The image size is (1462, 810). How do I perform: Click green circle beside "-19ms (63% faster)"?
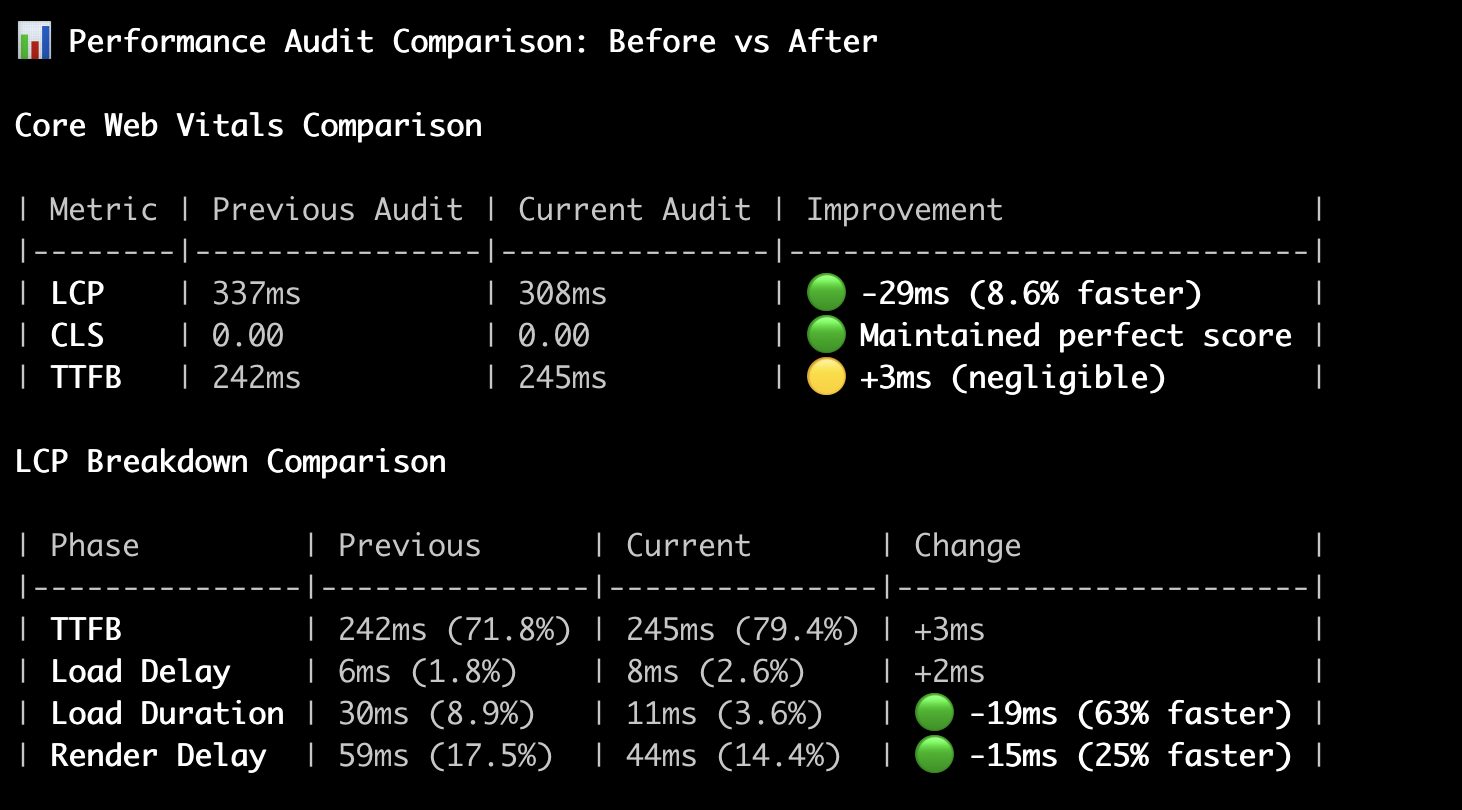click(x=934, y=713)
